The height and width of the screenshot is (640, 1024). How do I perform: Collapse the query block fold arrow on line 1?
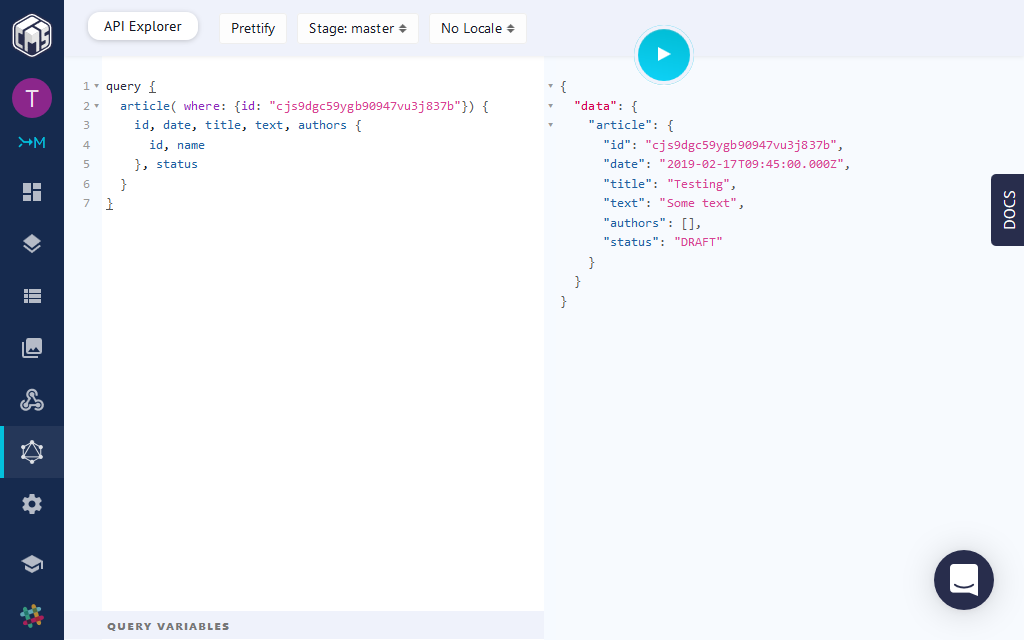click(97, 87)
